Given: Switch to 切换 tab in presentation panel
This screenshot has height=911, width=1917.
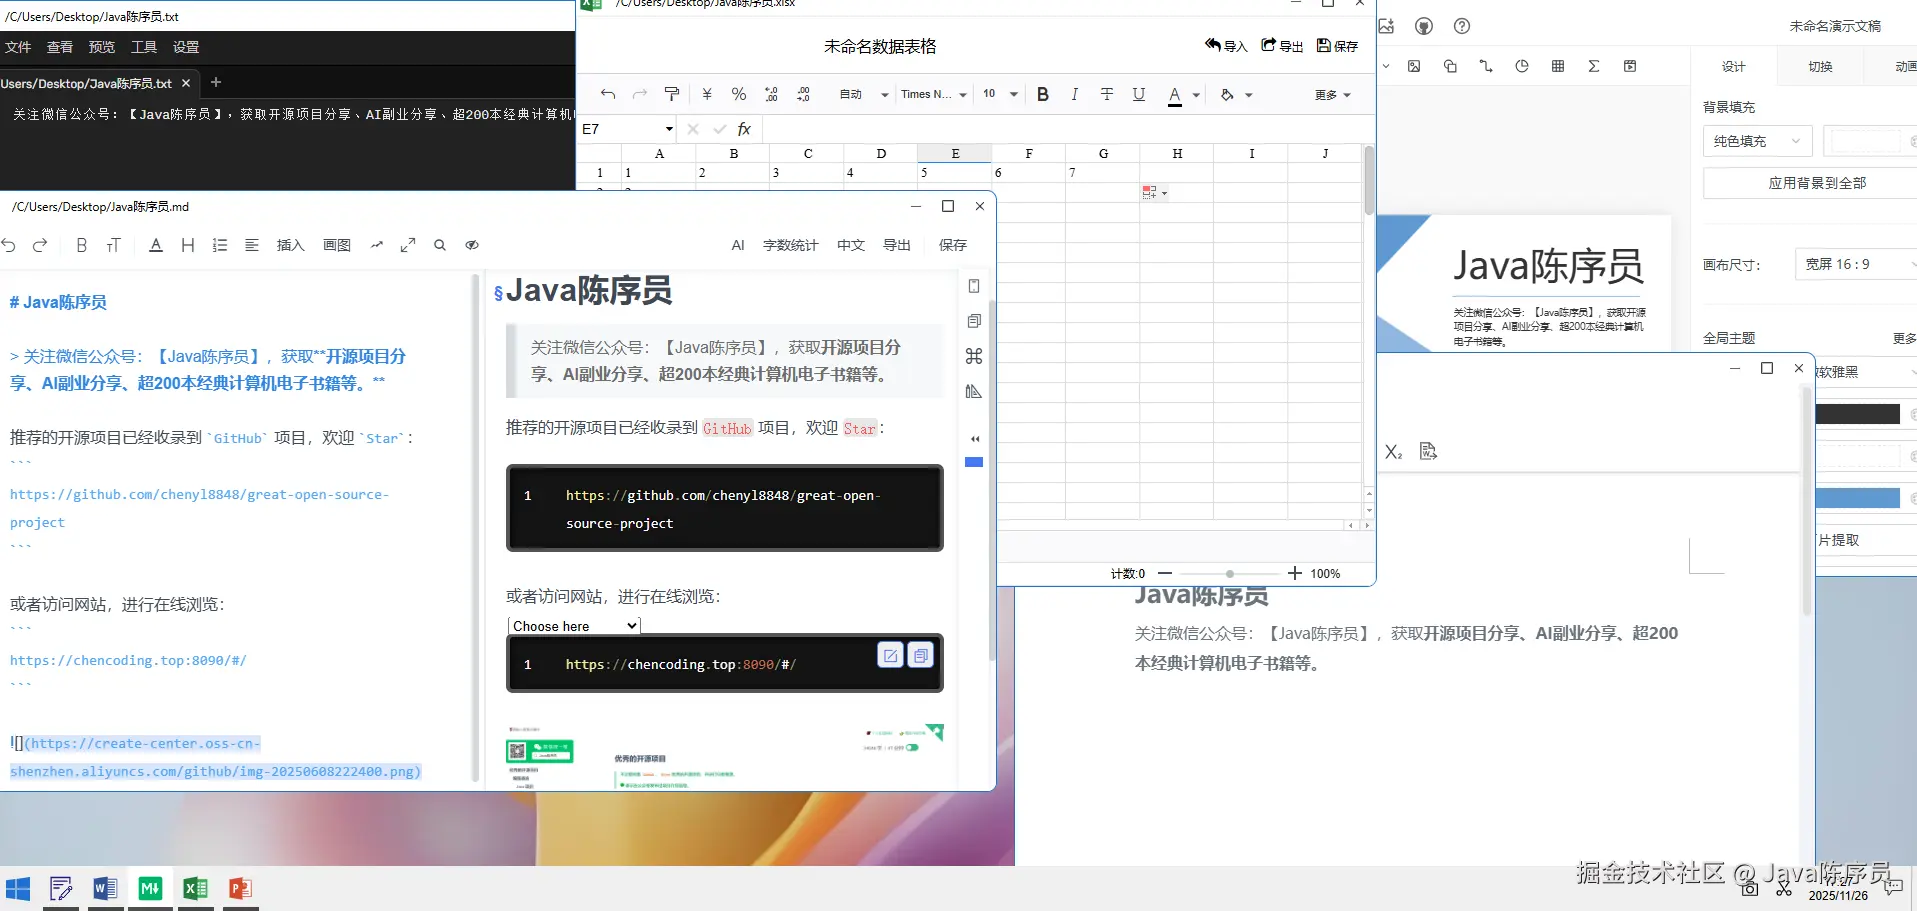Looking at the screenshot, I should coord(1820,66).
